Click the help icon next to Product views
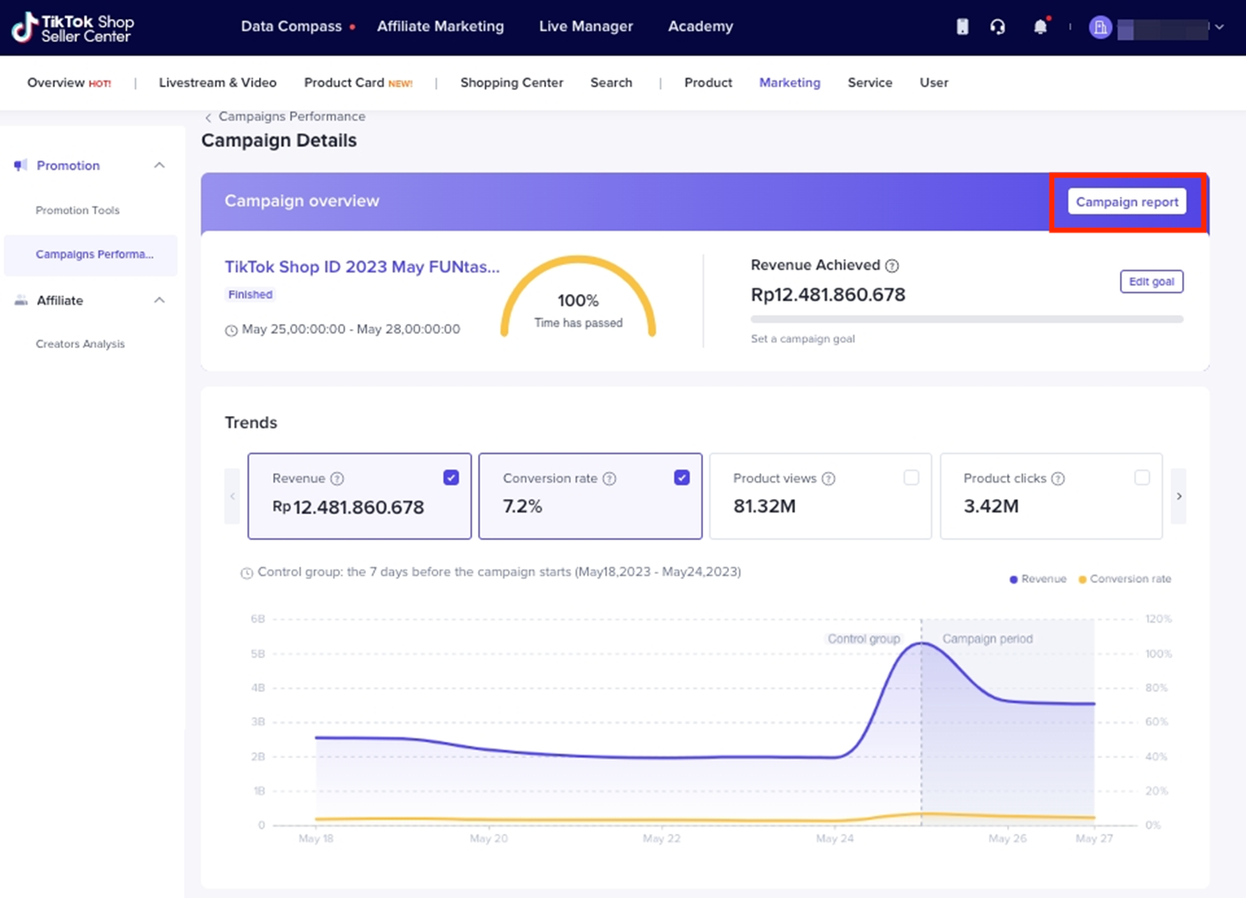Image resolution: width=1246 pixels, height=898 pixels. [x=828, y=479]
